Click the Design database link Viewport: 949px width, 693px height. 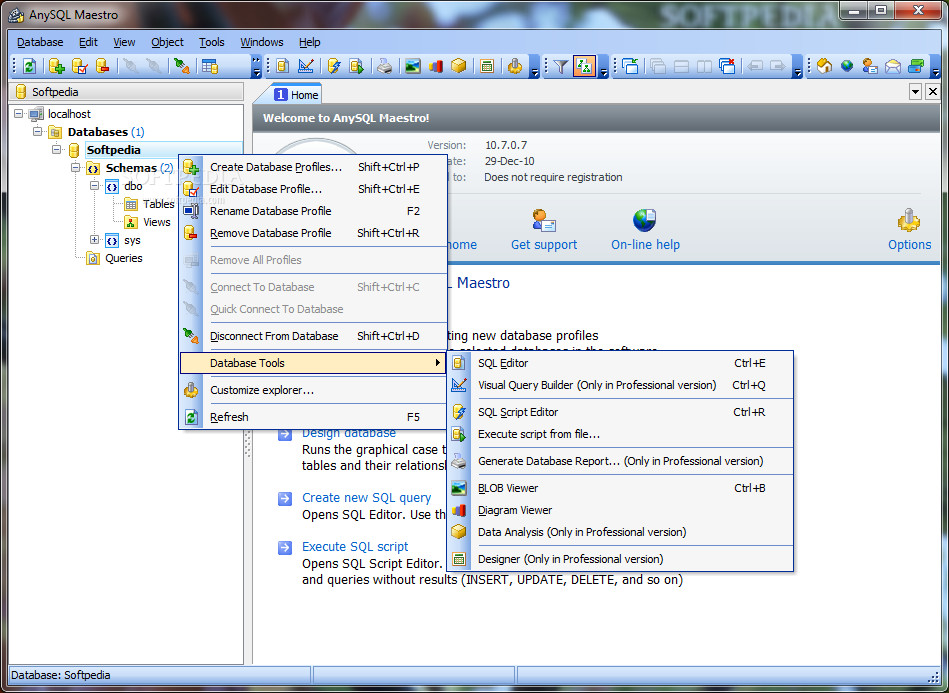(x=349, y=433)
